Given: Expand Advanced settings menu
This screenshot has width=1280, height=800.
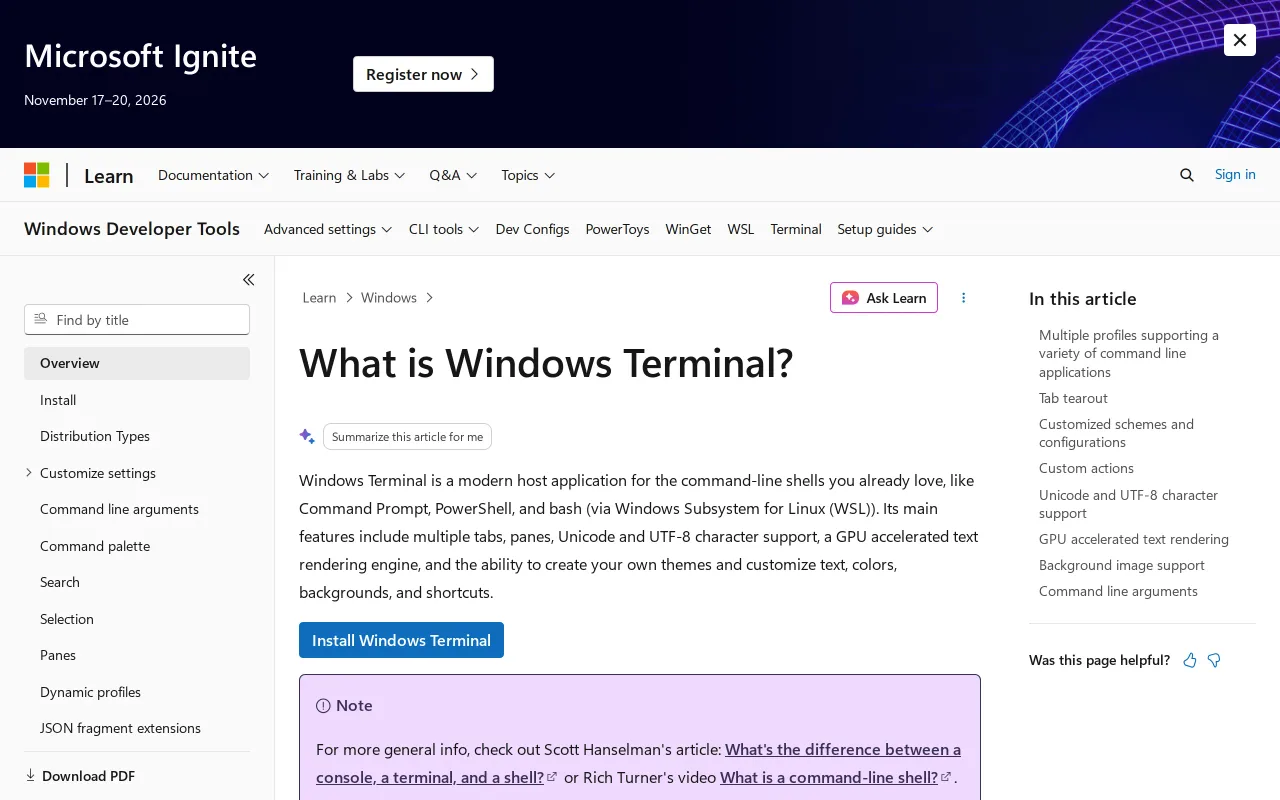Looking at the screenshot, I should [328, 229].
